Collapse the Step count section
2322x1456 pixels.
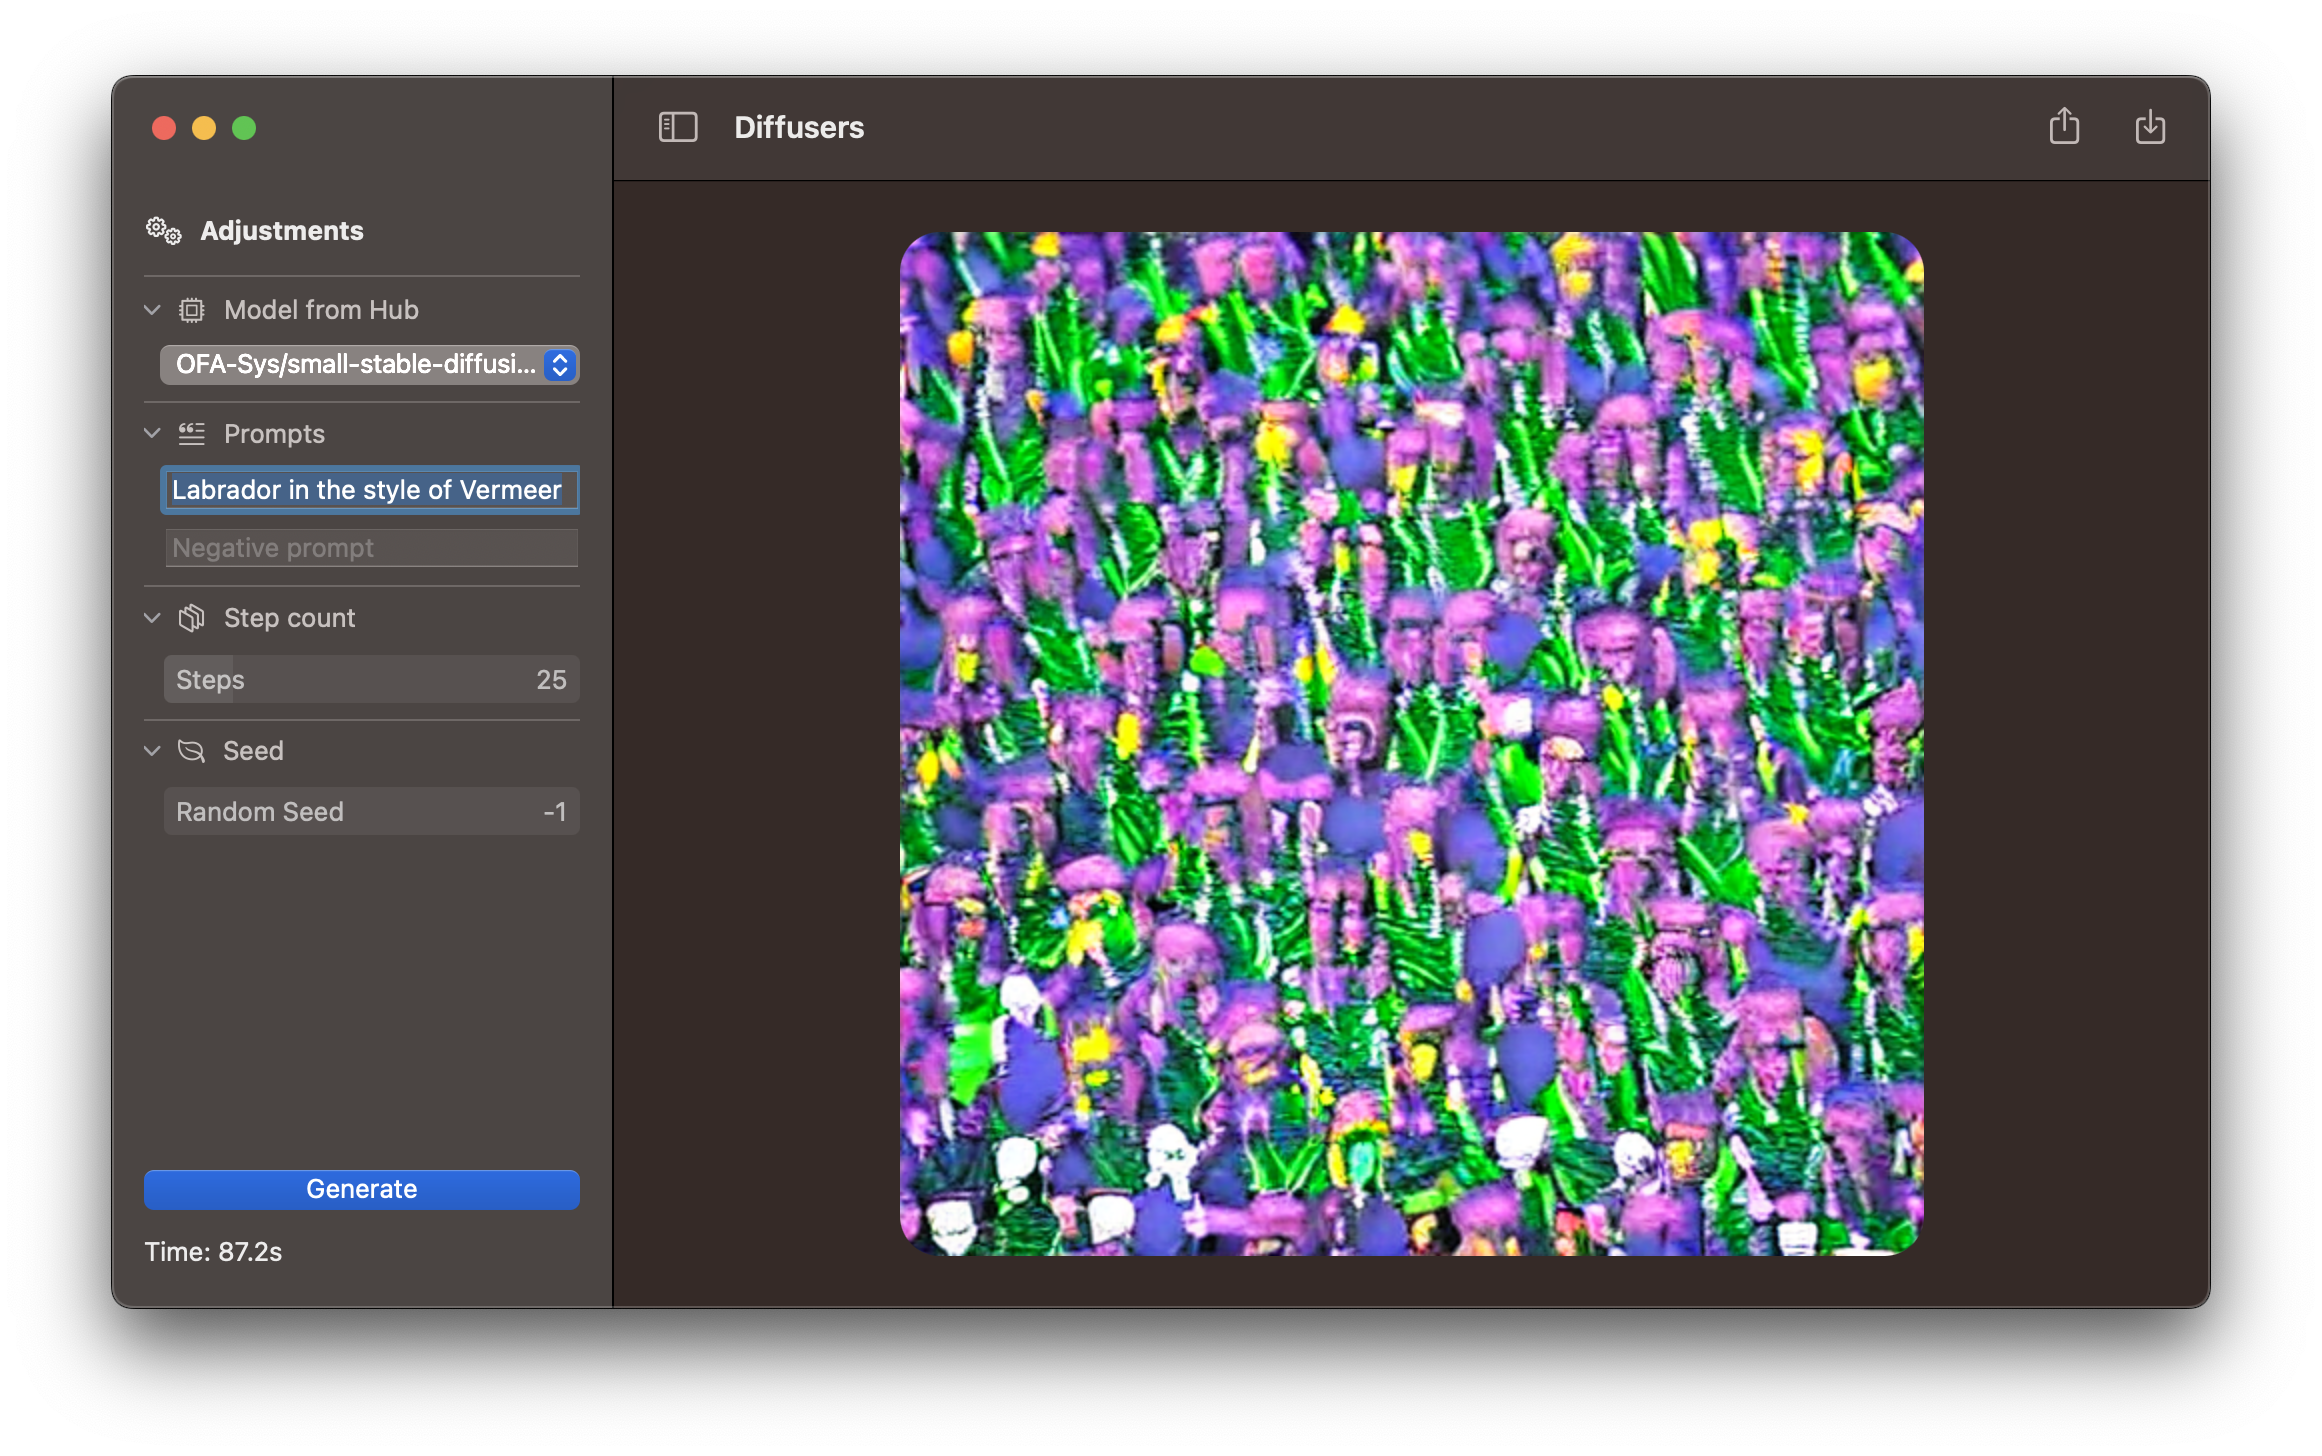pyautogui.click(x=152, y=618)
